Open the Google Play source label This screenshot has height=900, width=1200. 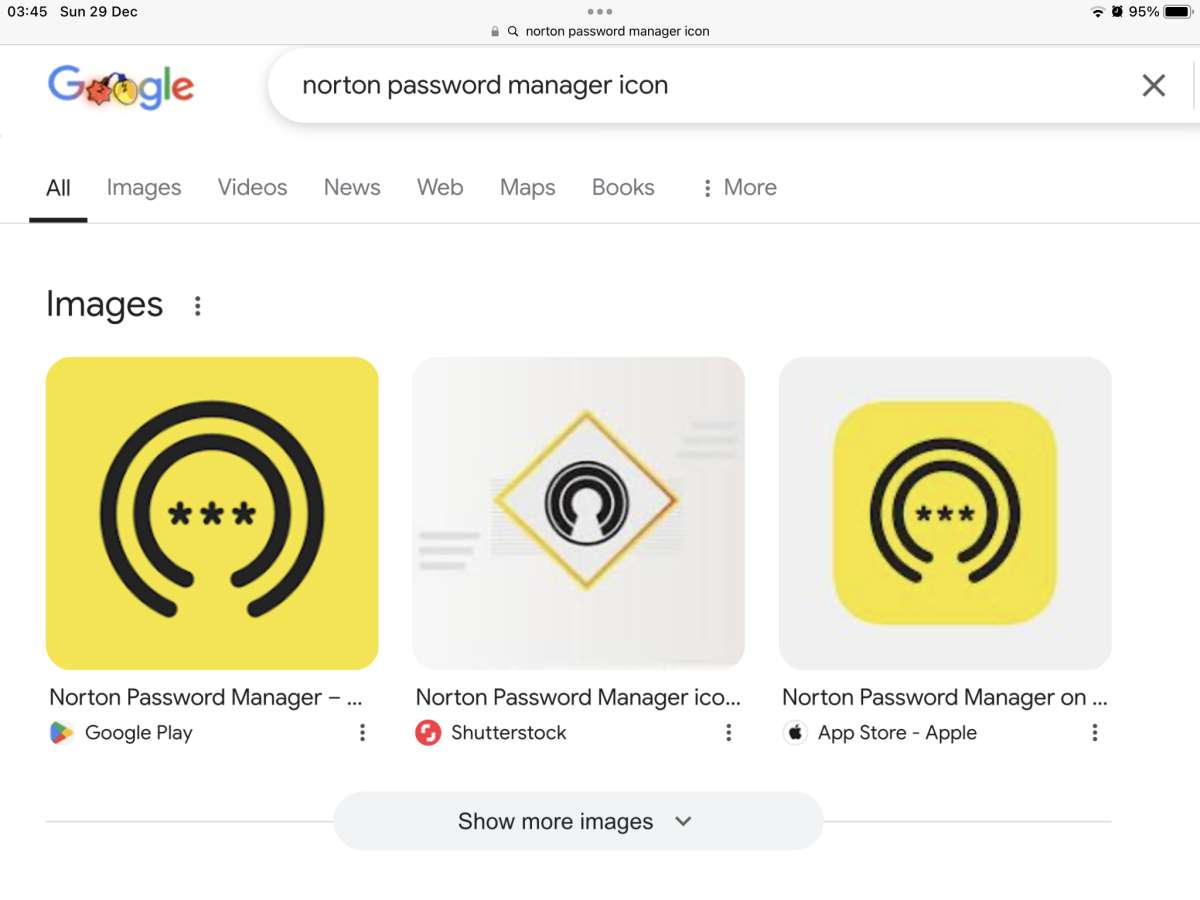point(138,733)
